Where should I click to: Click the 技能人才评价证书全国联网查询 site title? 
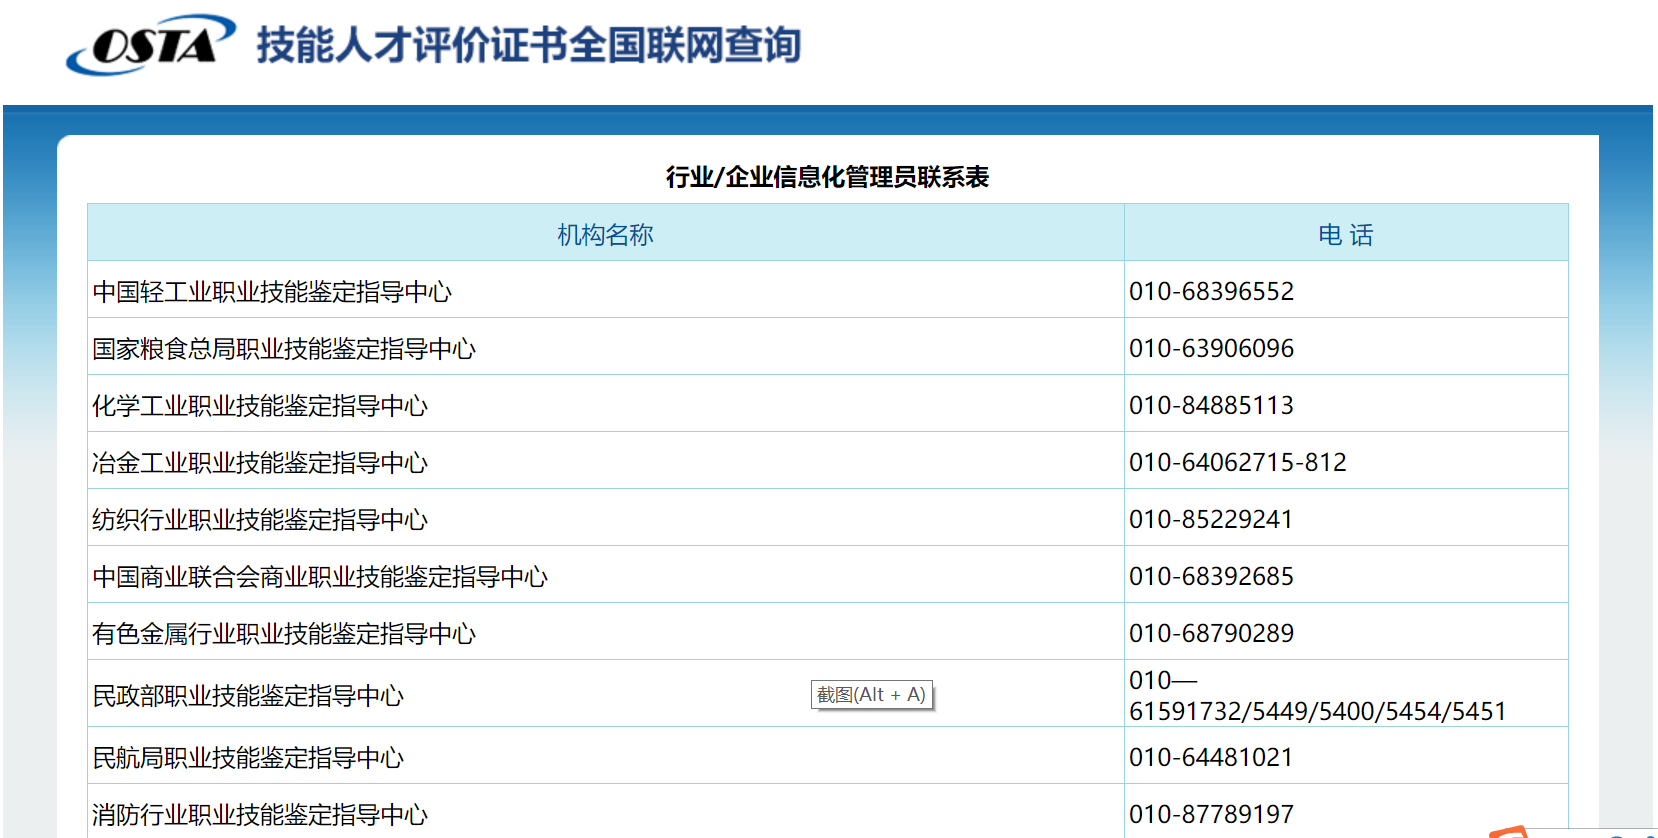528,46
